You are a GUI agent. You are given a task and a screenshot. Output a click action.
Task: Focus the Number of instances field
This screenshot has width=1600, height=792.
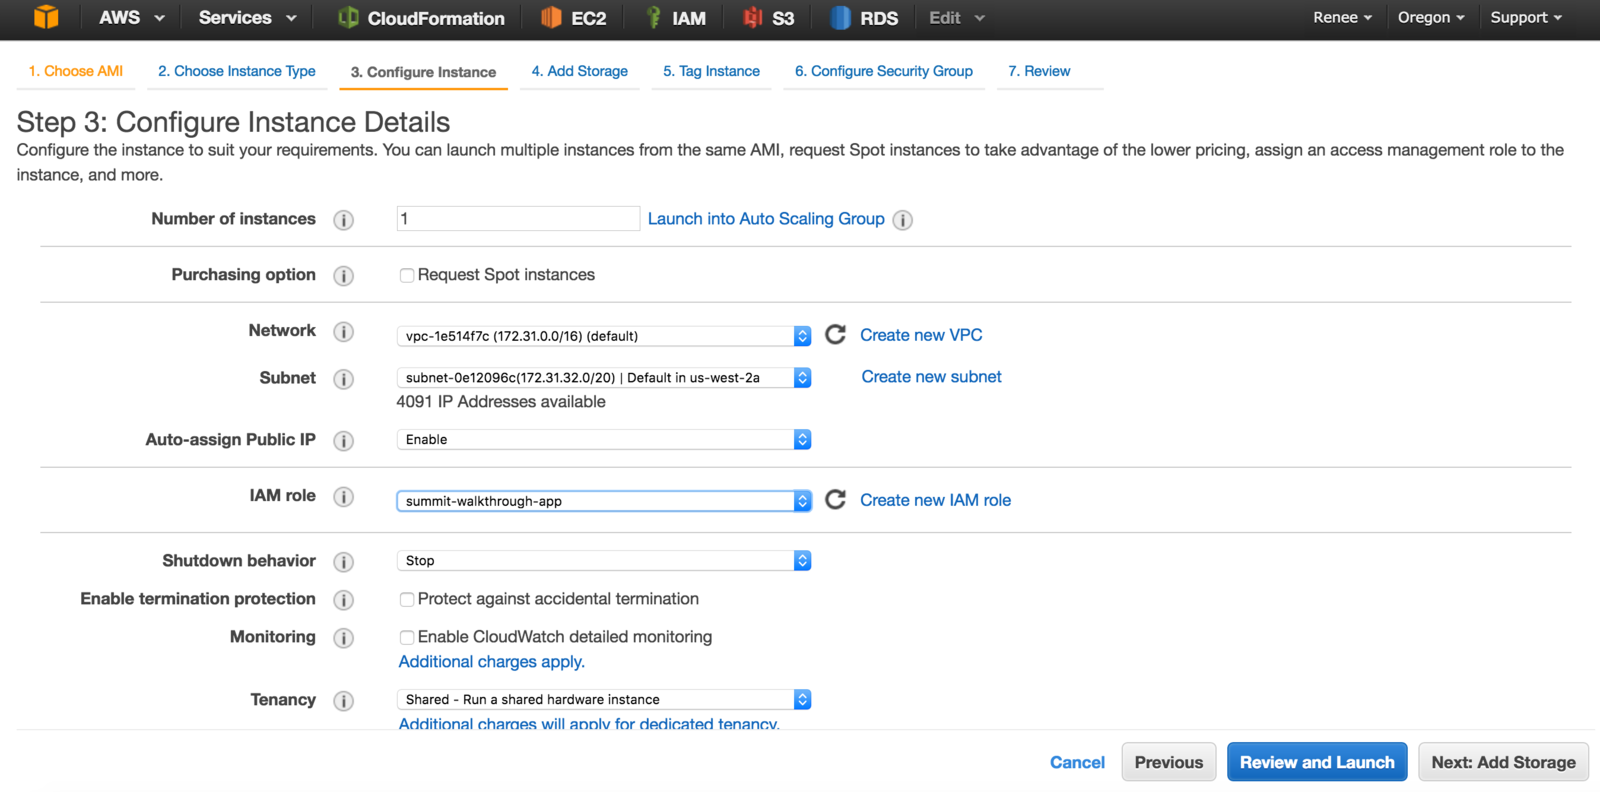[x=518, y=218]
